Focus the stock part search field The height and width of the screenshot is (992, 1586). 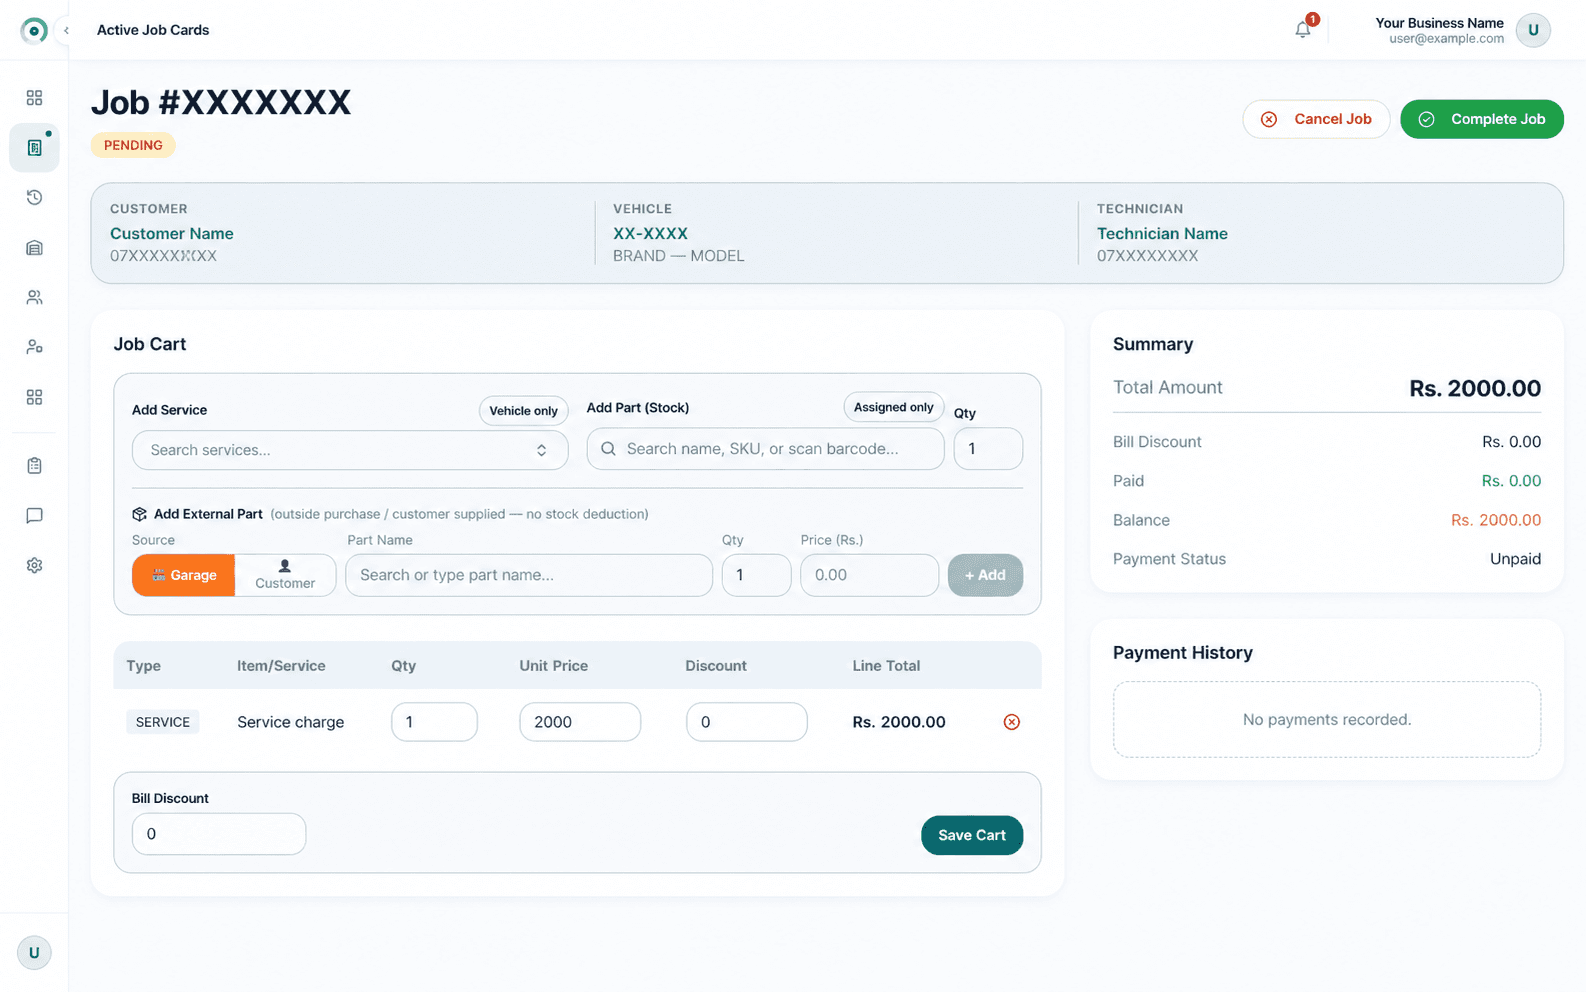tap(765, 449)
